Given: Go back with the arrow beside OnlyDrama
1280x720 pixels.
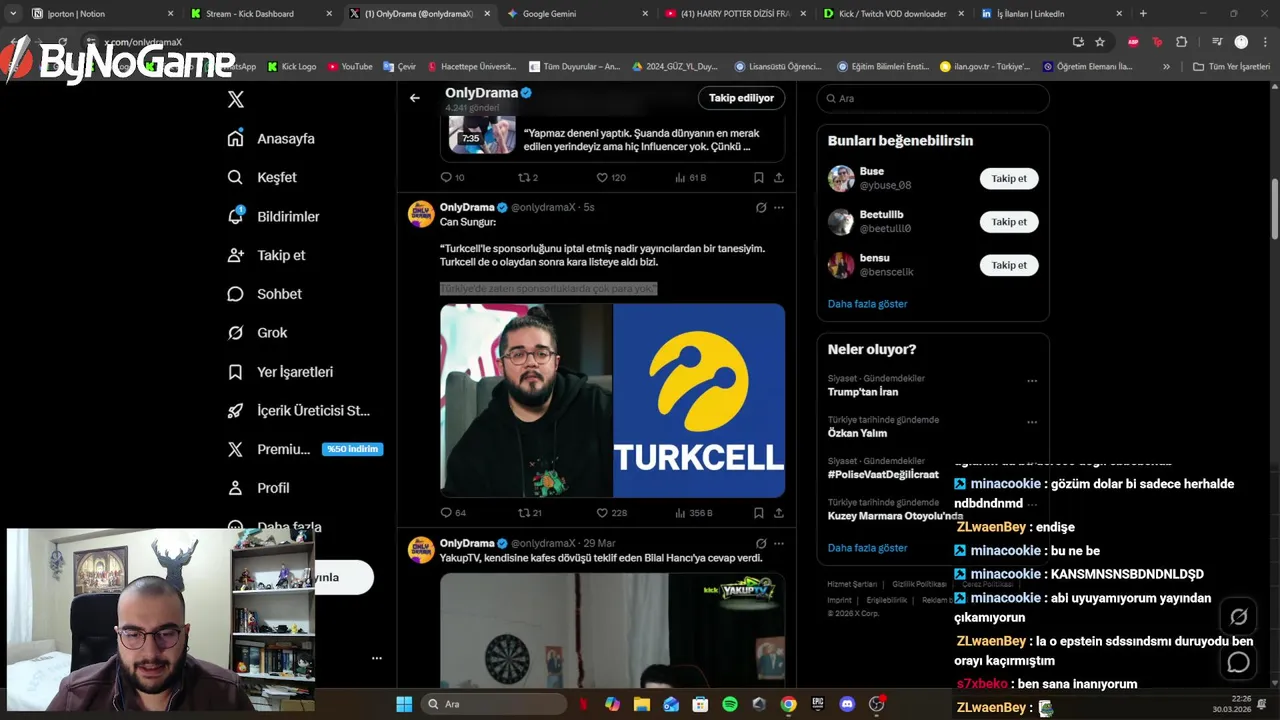Looking at the screenshot, I should coord(415,98).
